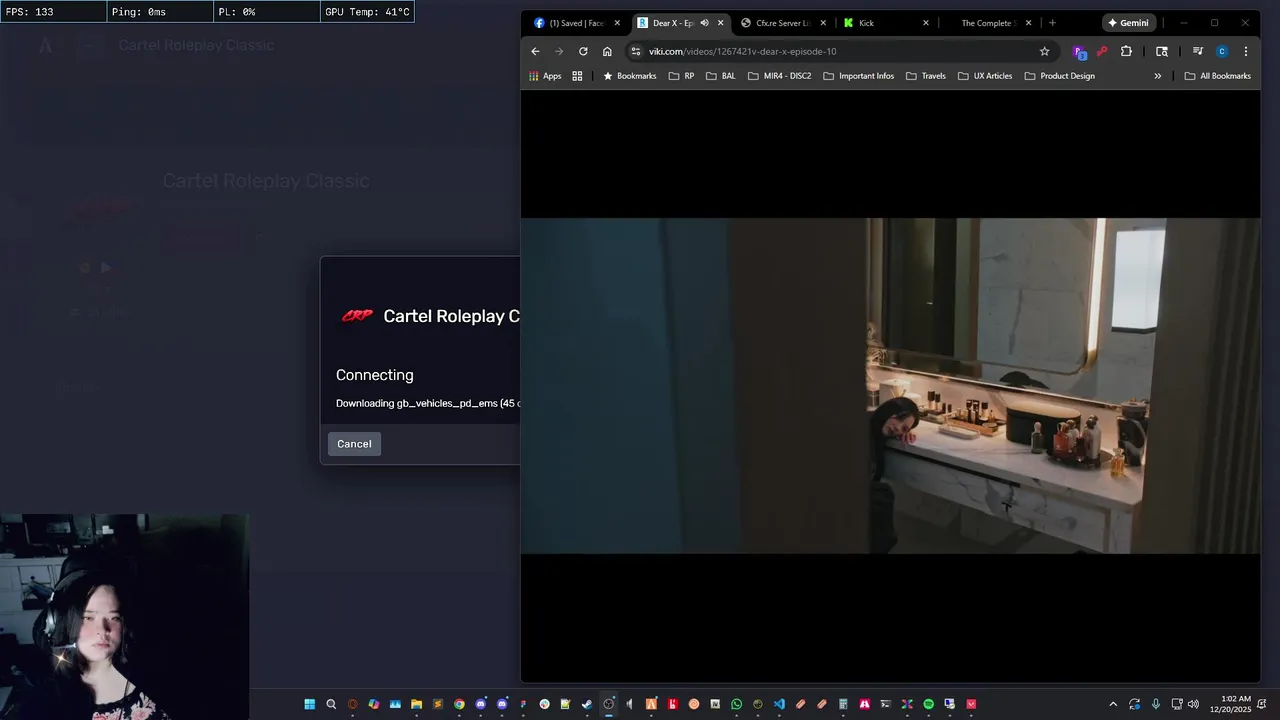Open the volume control in tray
The image size is (1280, 720).
(1193, 704)
